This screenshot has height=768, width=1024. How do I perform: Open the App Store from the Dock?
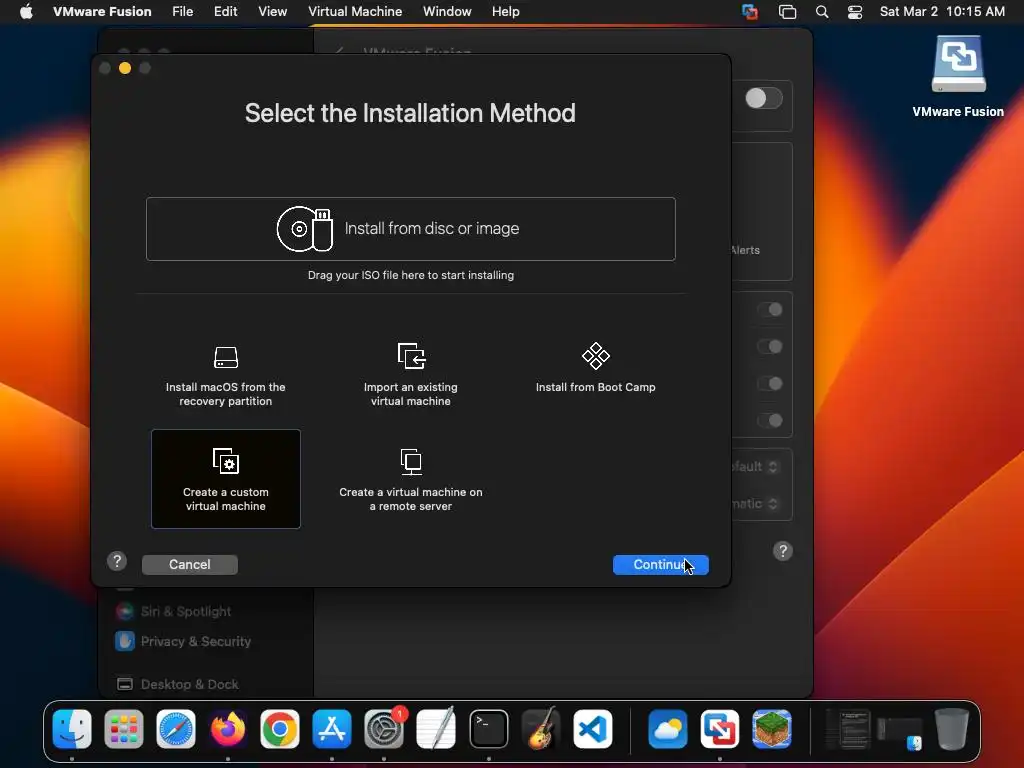[332, 729]
